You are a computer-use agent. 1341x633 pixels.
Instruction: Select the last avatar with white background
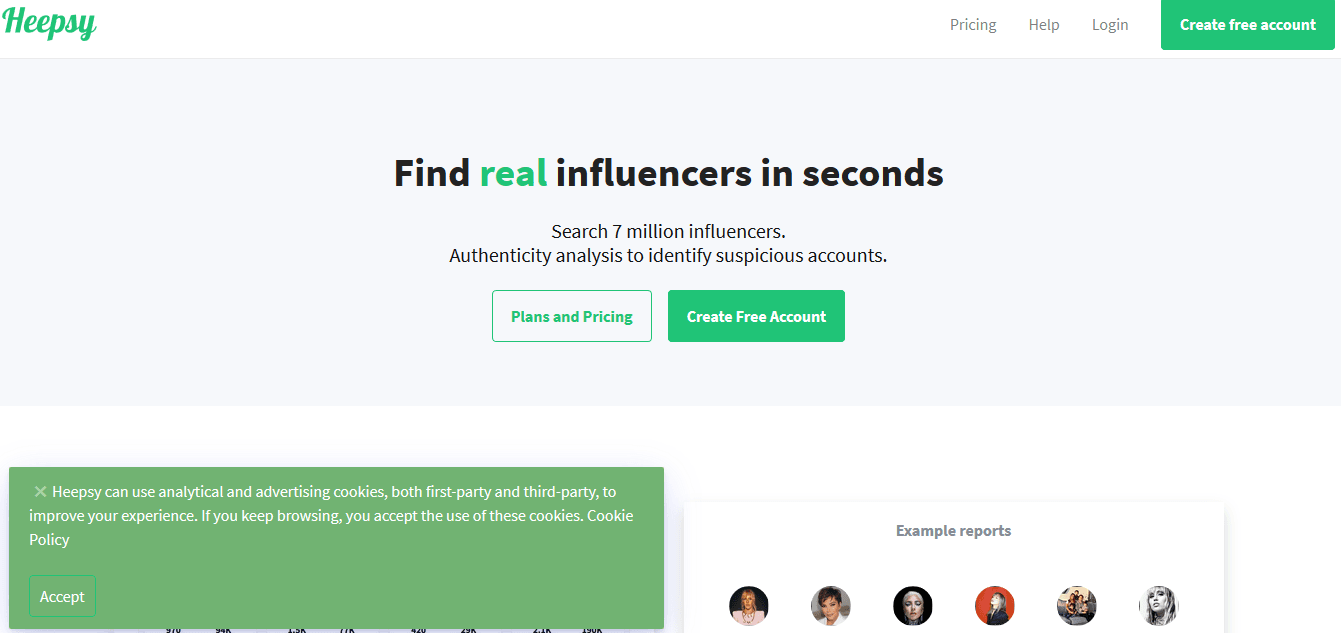pyautogui.click(x=1159, y=606)
